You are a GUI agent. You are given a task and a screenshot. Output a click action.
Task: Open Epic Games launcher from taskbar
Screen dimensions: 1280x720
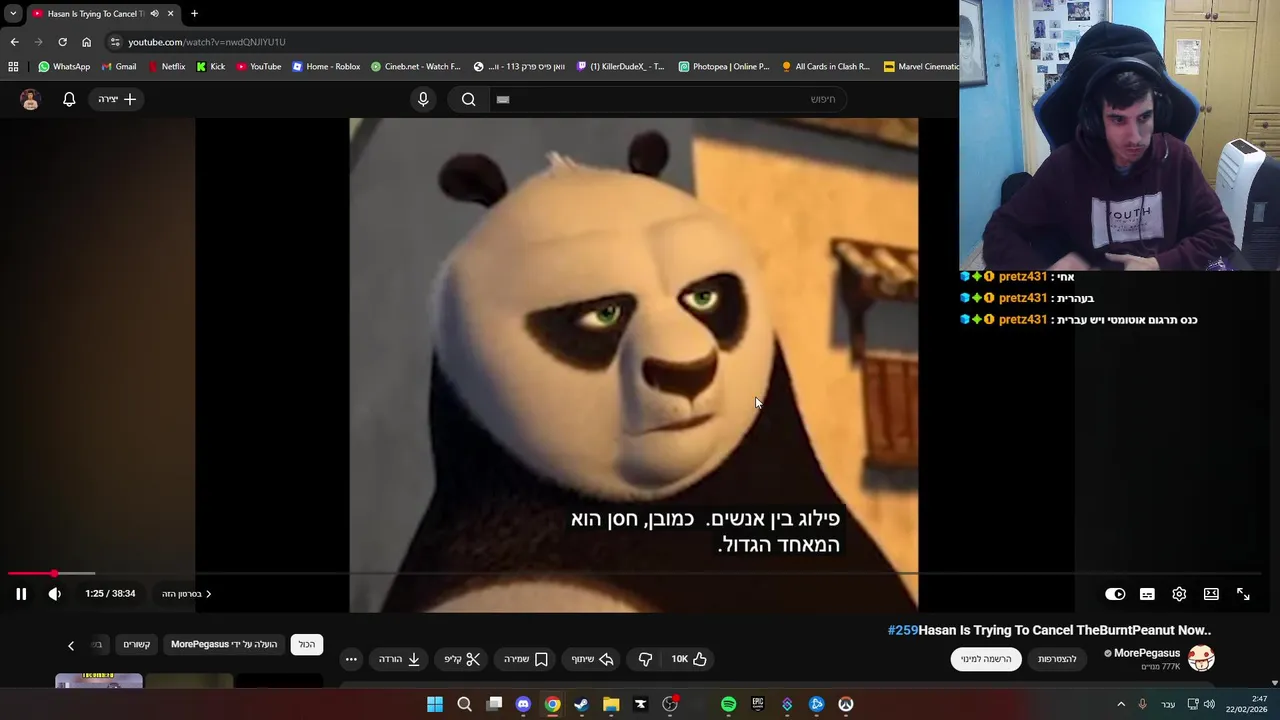(758, 704)
